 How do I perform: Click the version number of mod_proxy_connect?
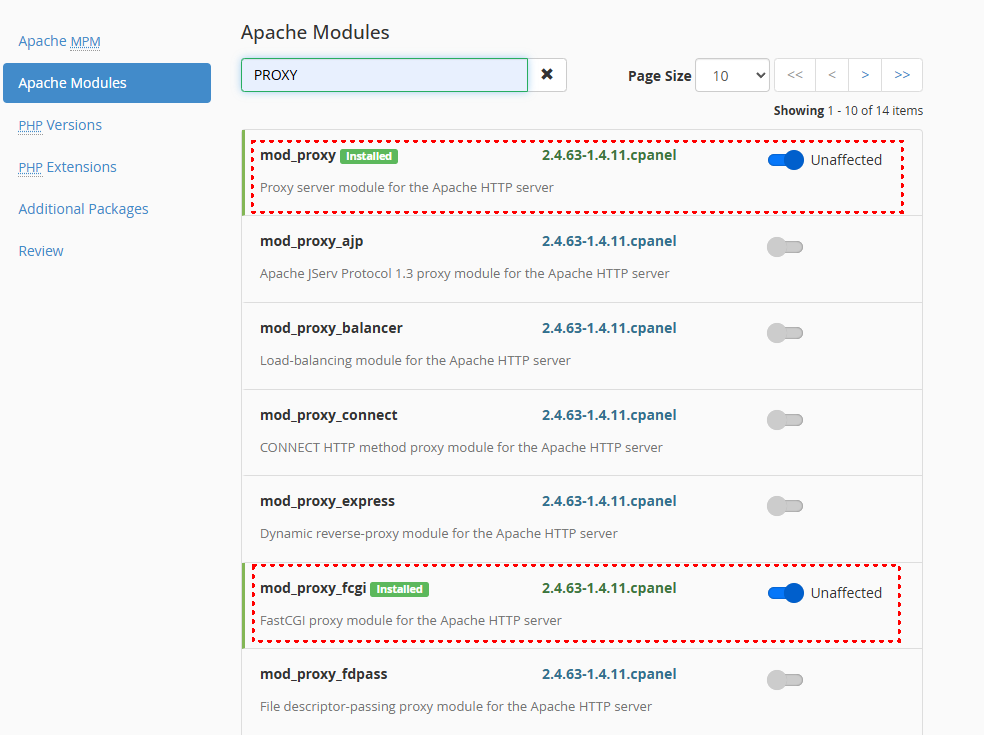(x=609, y=415)
